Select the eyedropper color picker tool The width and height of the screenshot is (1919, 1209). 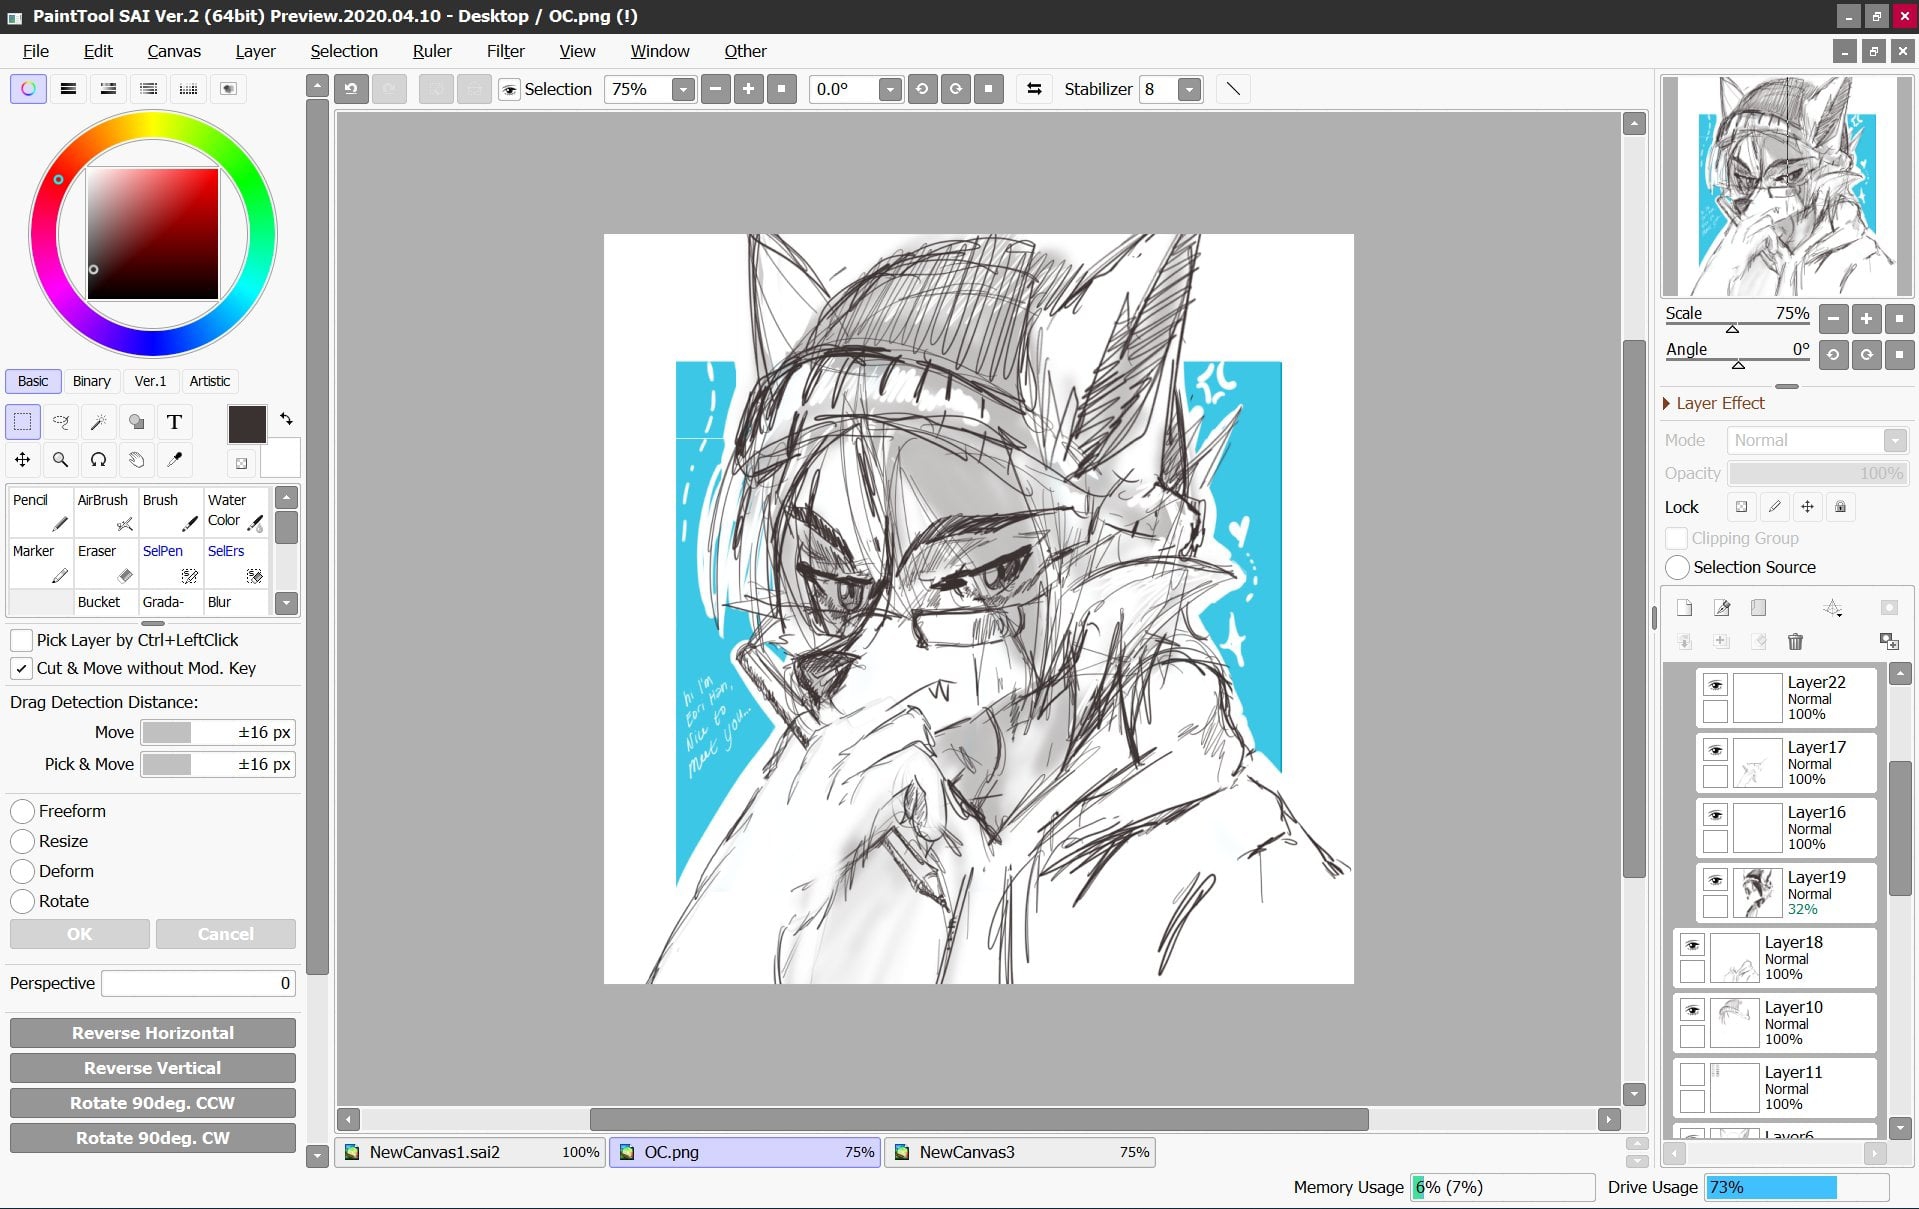(174, 460)
